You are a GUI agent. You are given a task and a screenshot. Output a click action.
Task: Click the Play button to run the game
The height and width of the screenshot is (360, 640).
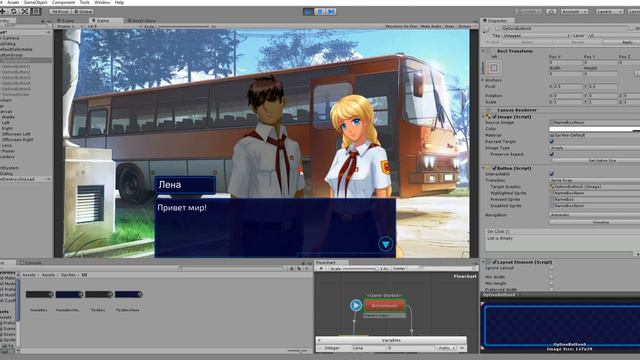309,12
